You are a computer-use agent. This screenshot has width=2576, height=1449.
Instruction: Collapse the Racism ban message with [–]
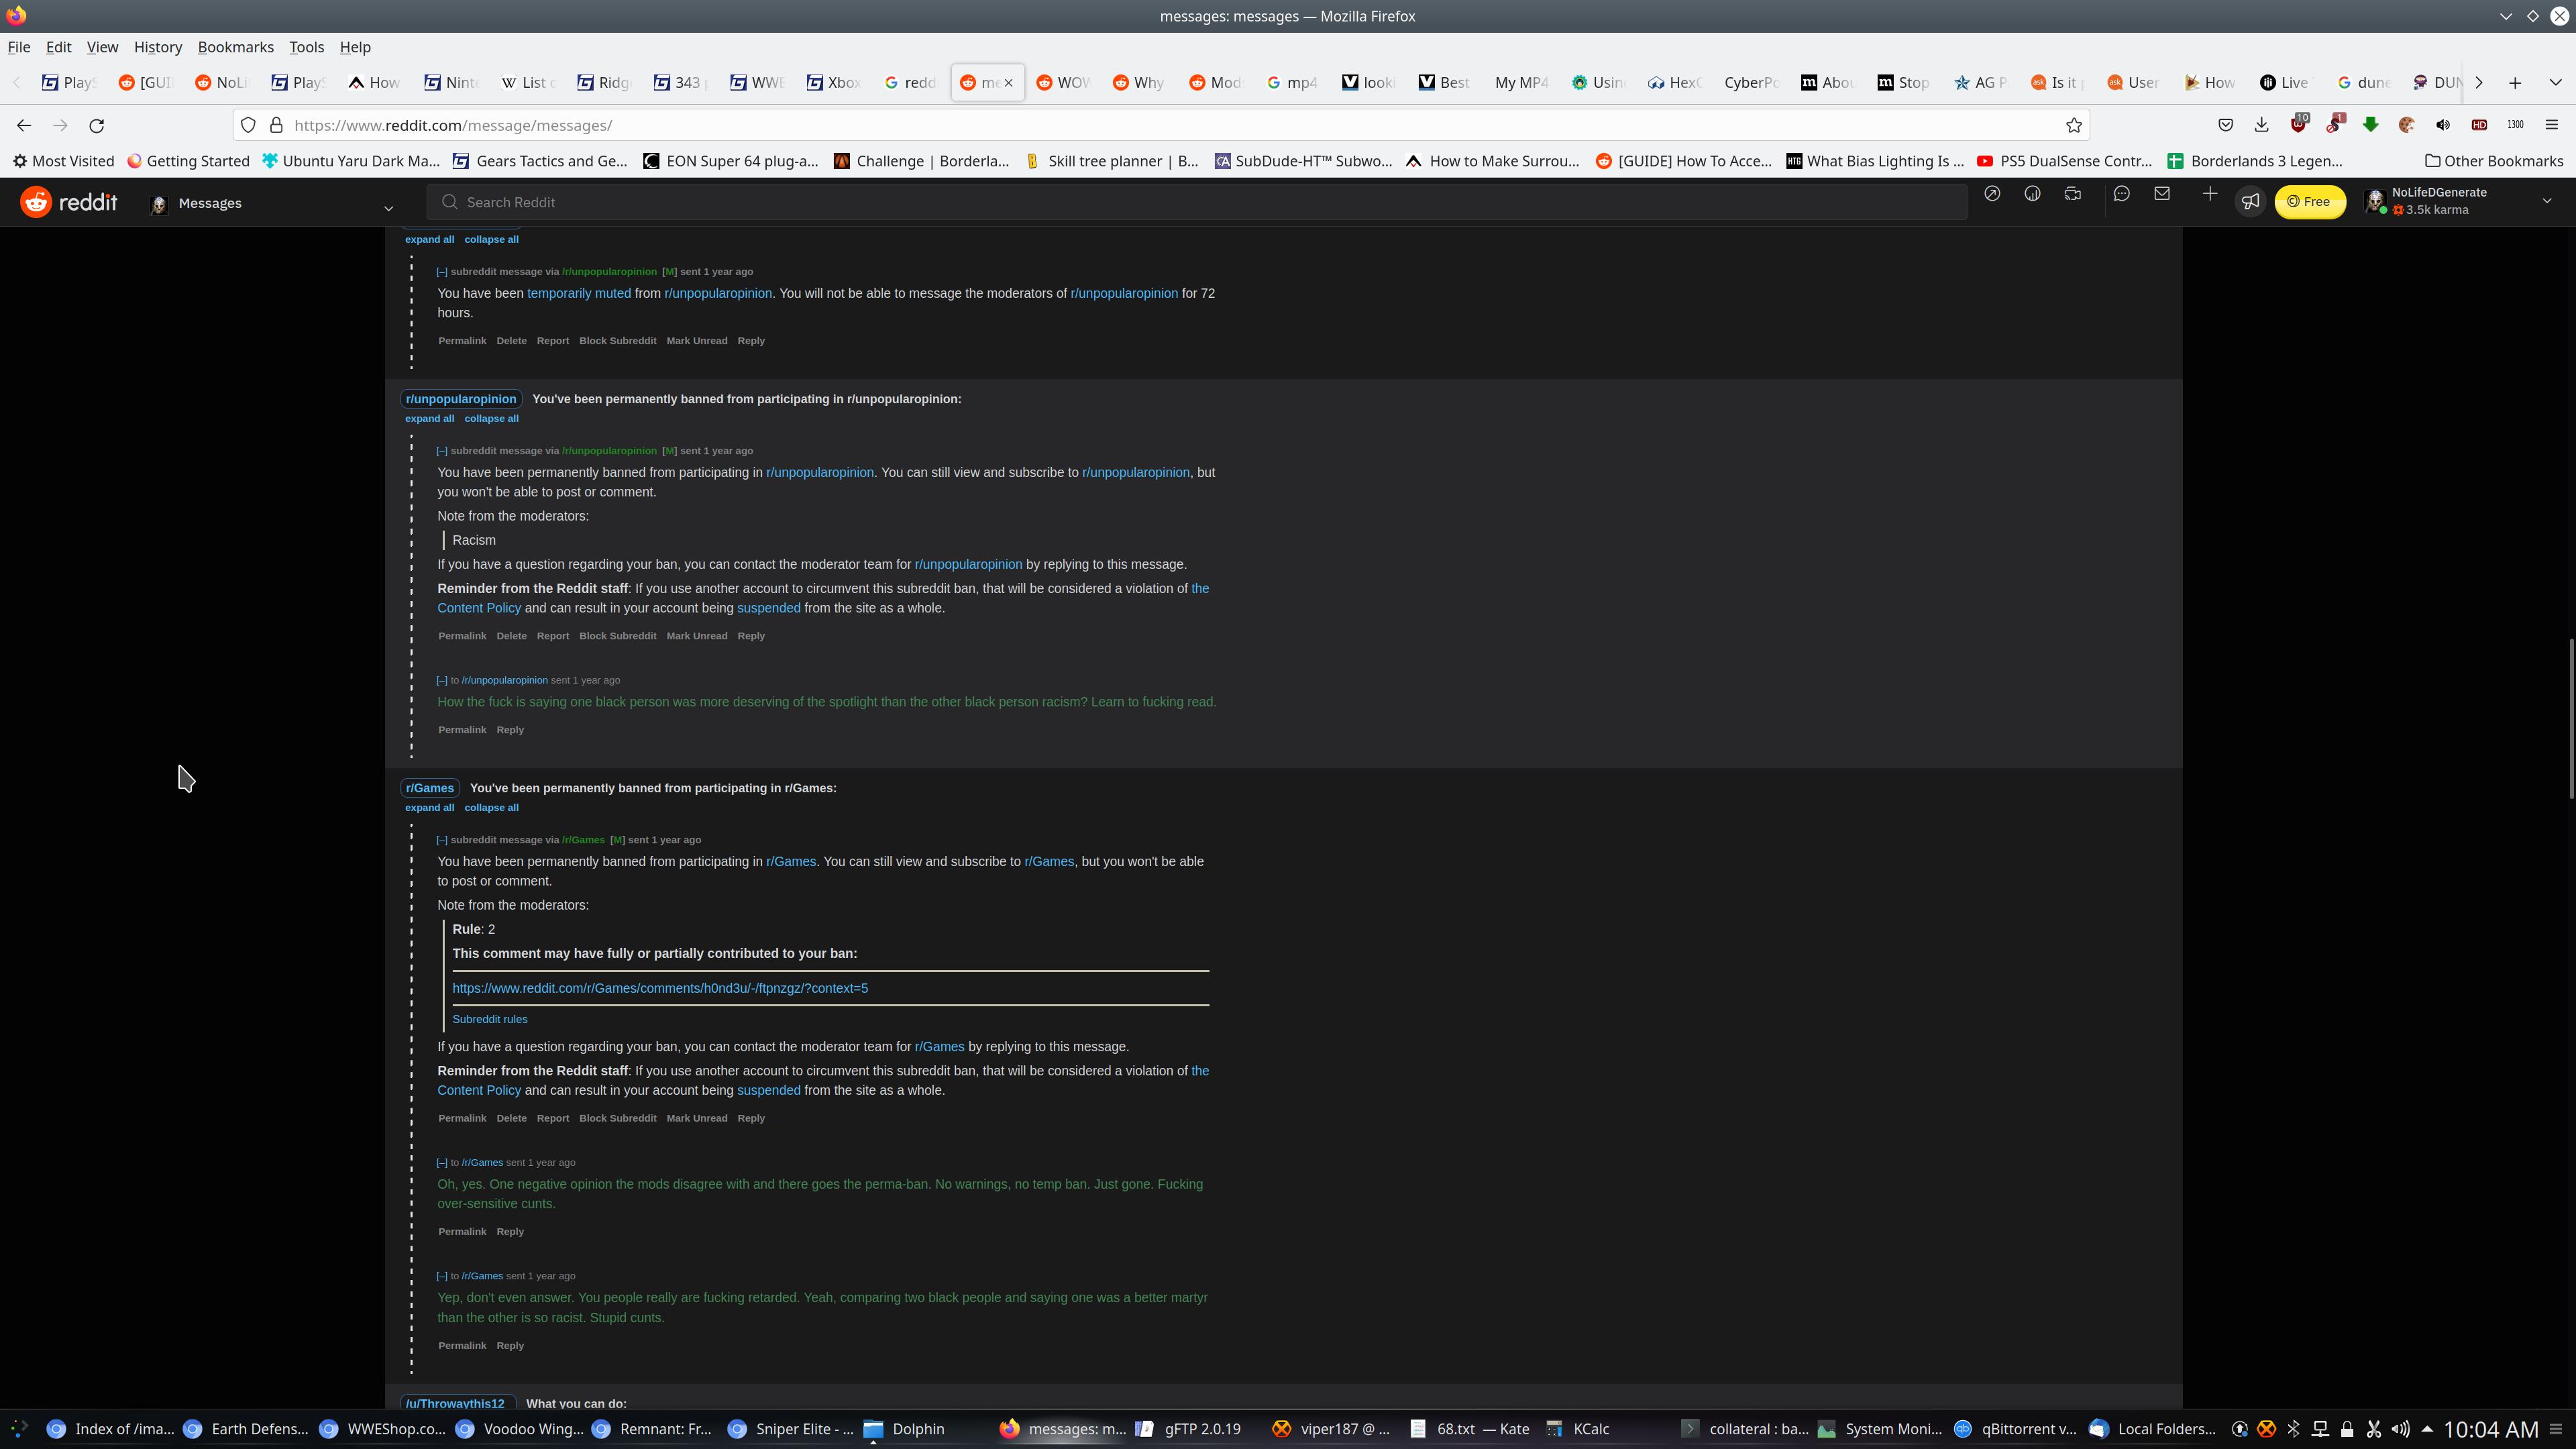coord(442,451)
